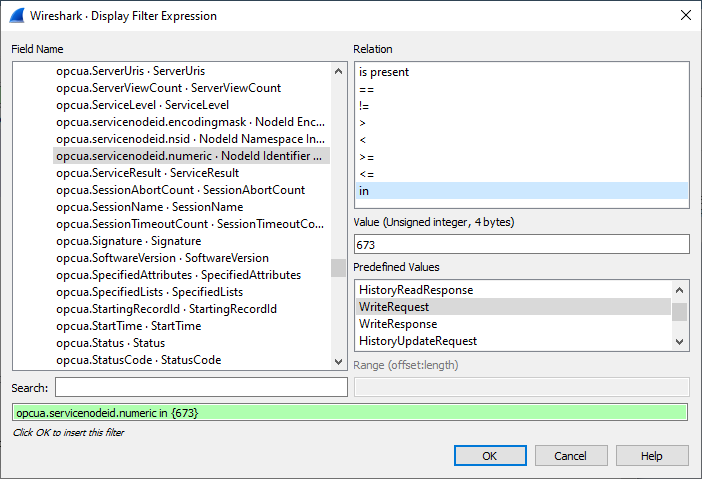Select opcua.SessionAbortCount field
This screenshot has height=479, width=702.
click(191, 190)
